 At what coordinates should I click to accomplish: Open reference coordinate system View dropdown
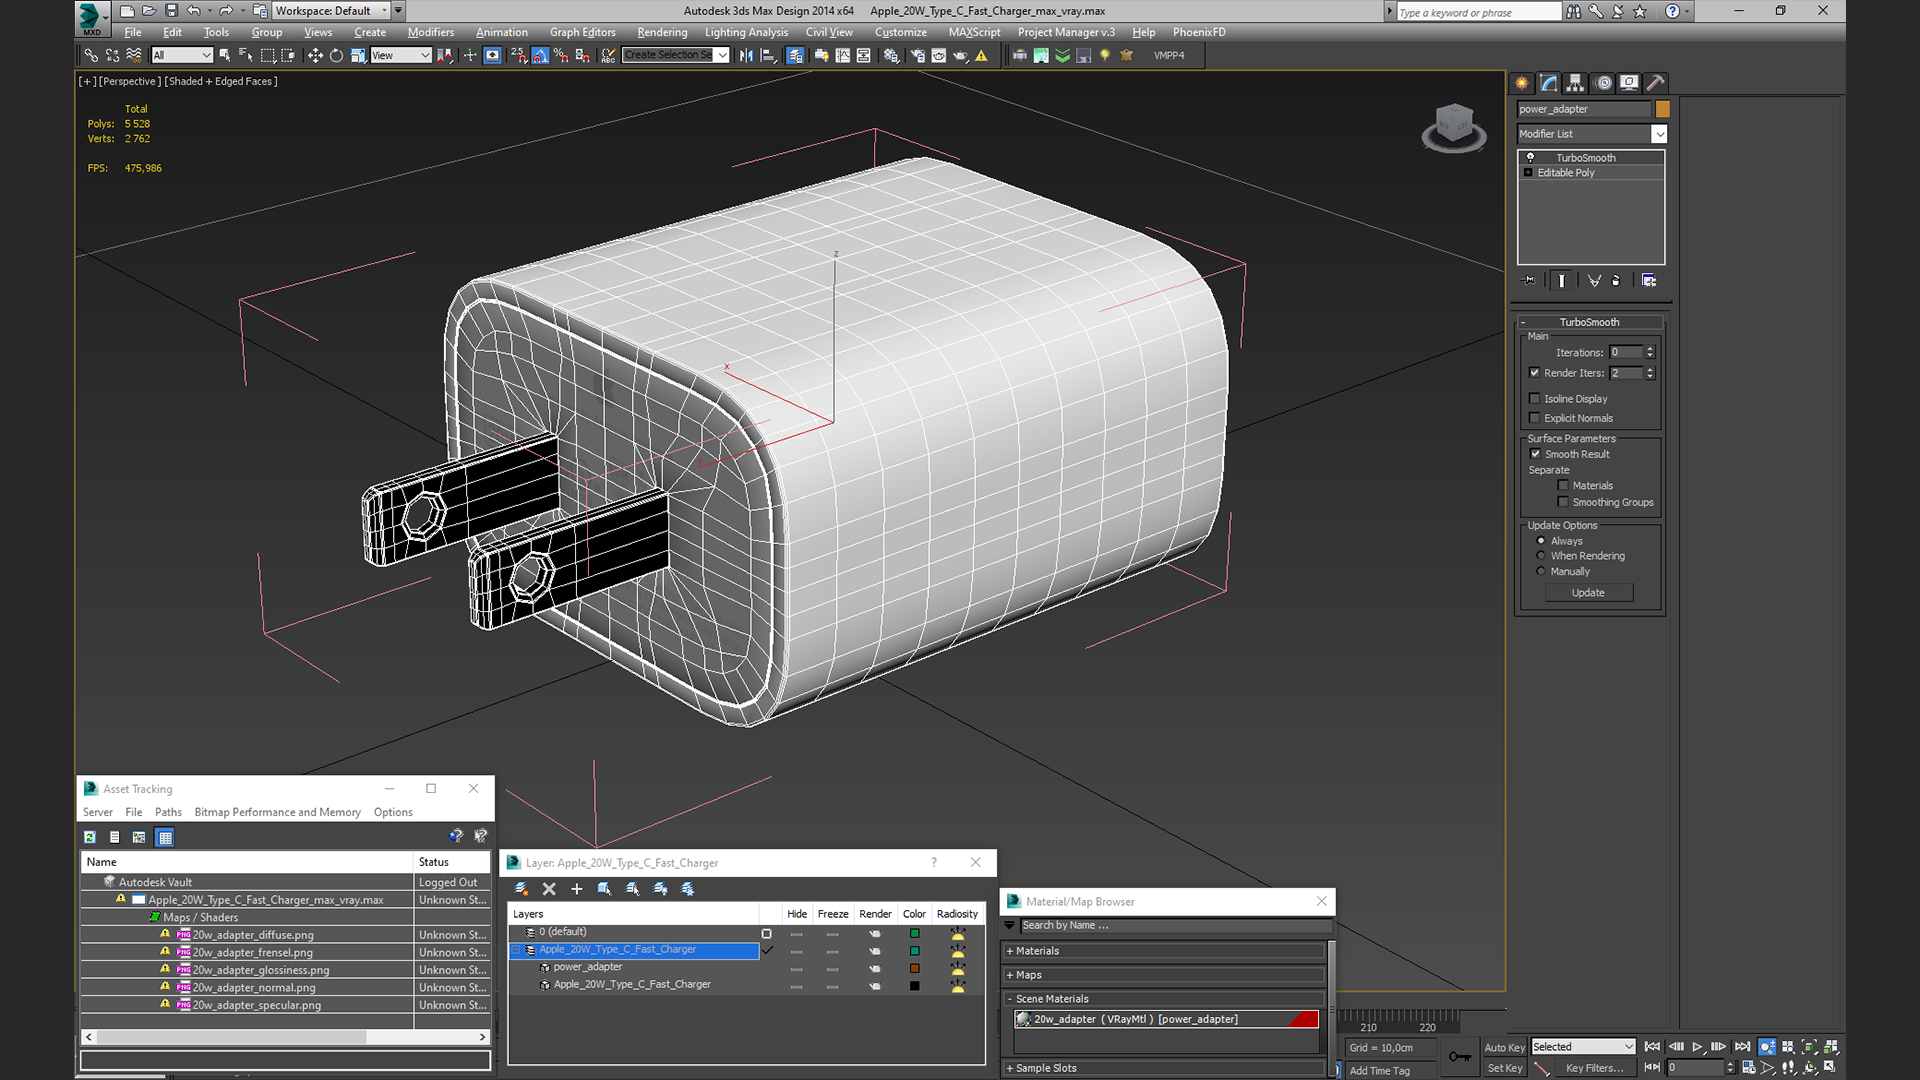pos(400,56)
